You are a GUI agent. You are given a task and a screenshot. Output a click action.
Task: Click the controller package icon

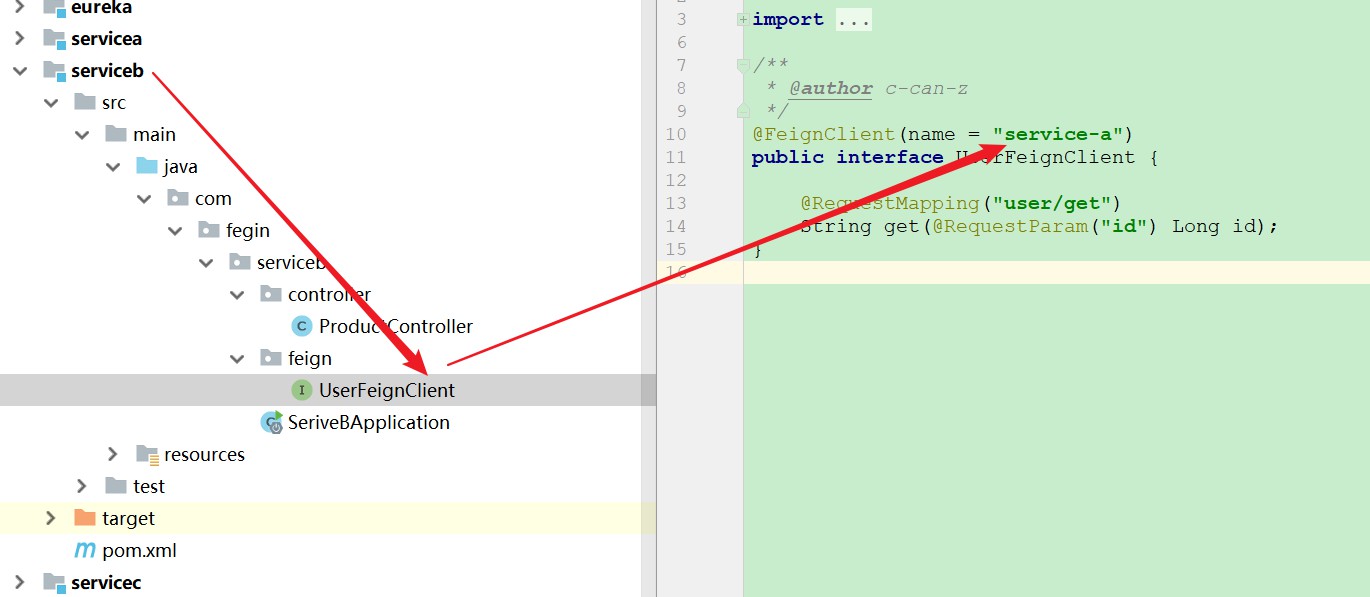[x=271, y=294]
